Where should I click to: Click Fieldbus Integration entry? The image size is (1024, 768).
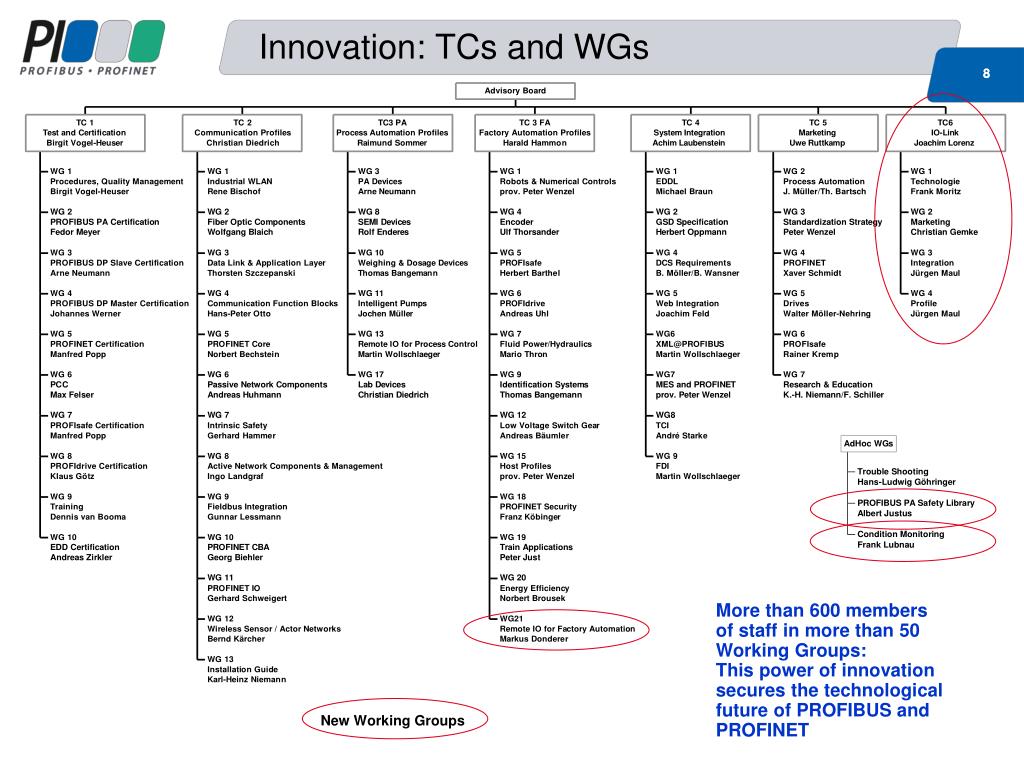(x=248, y=507)
